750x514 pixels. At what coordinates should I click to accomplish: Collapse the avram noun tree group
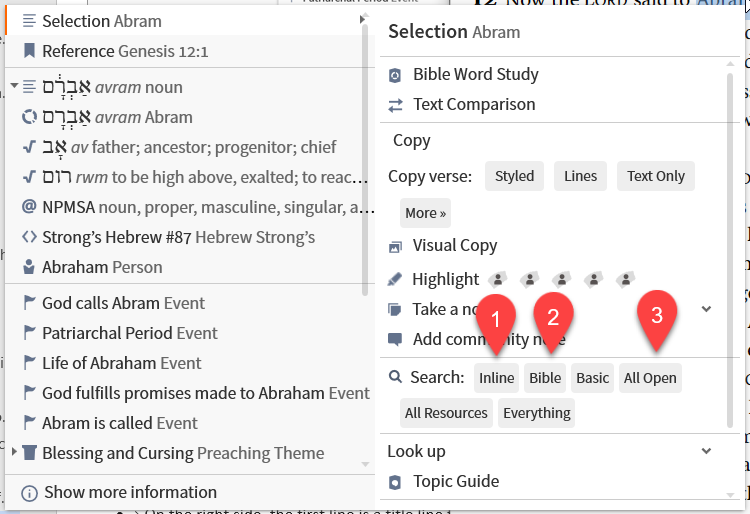pyautogui.click(x=14, y=86)
